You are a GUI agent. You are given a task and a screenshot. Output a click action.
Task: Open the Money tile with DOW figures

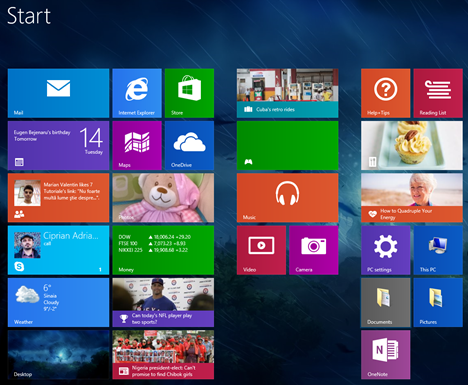[163, 250]
